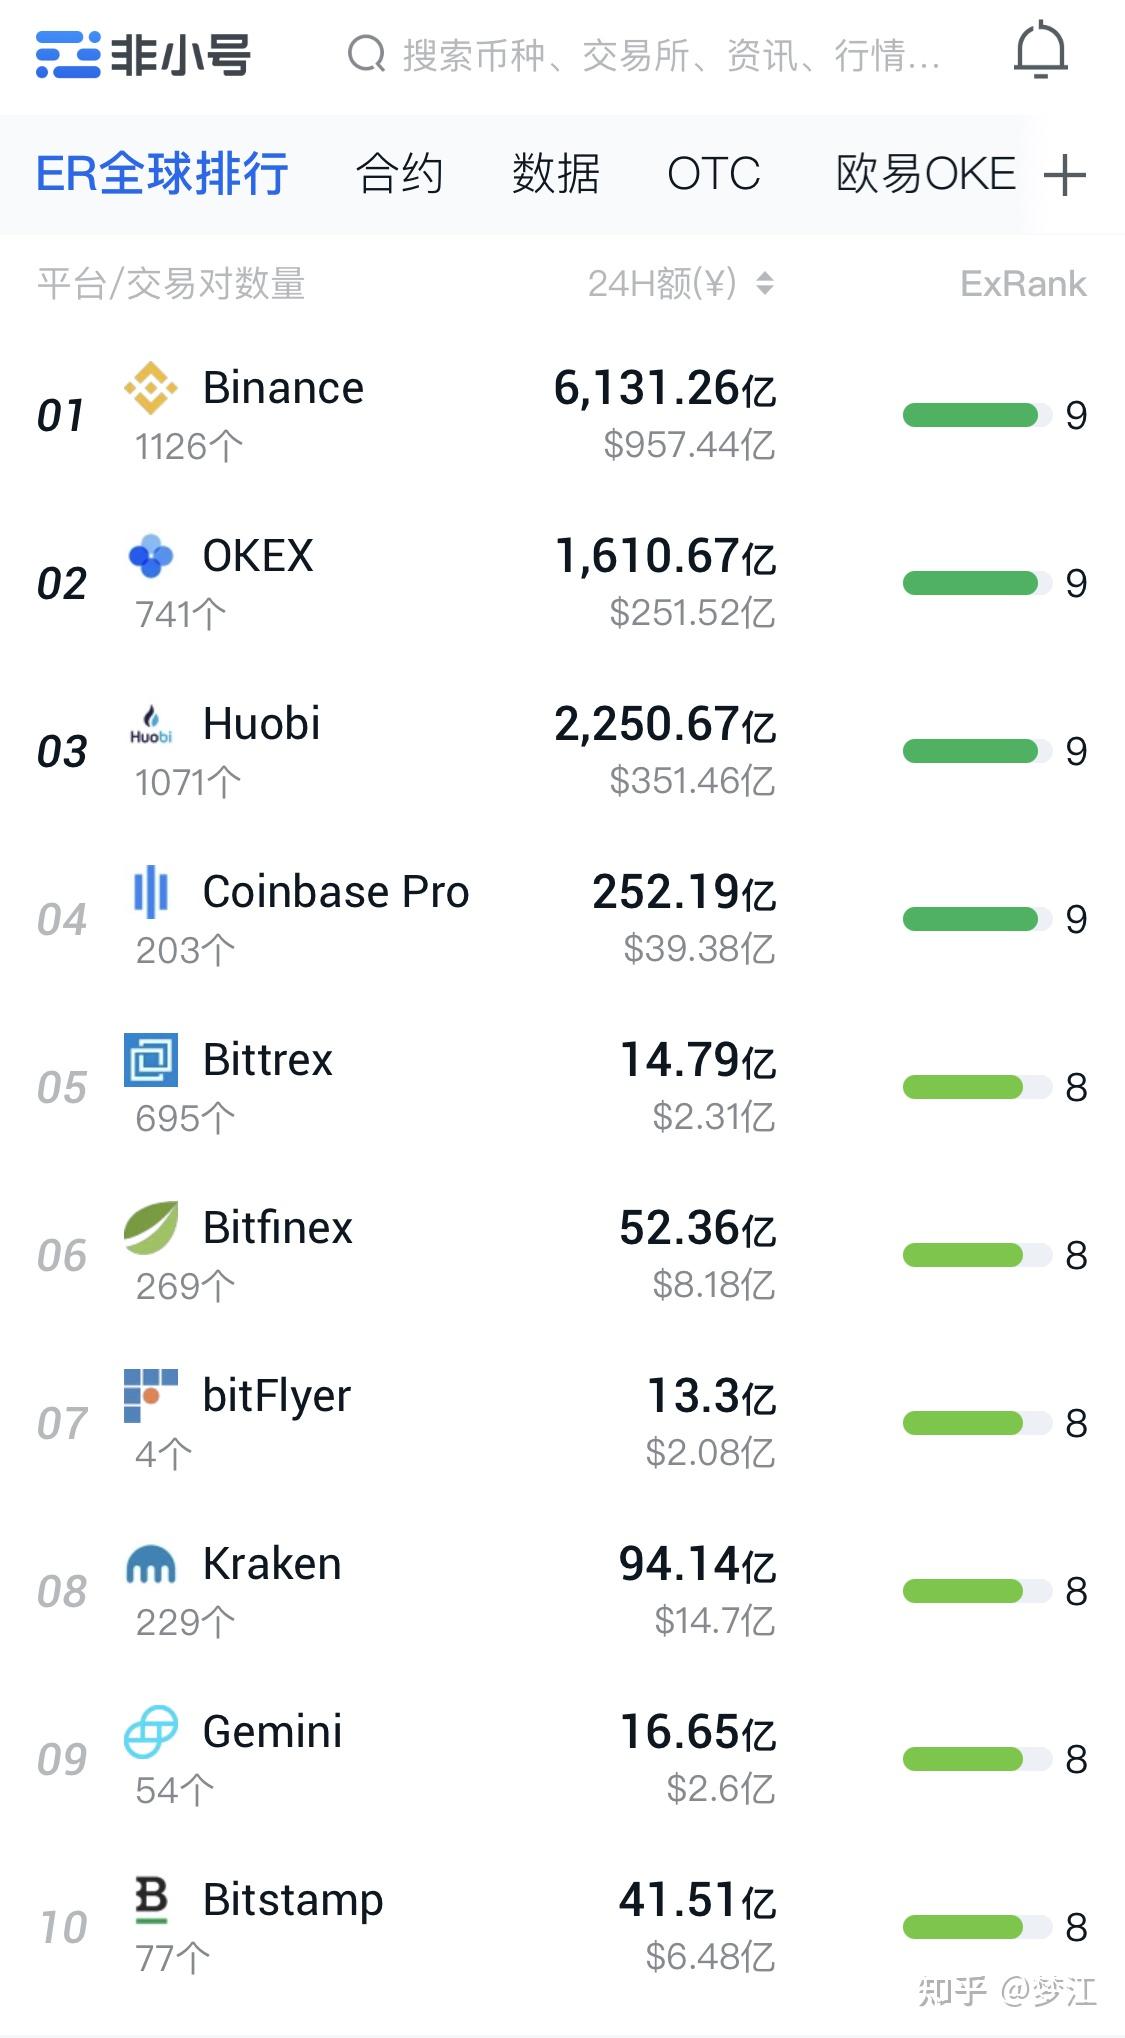Click the Coinbase Pro logo icon

tap(151, 892)
